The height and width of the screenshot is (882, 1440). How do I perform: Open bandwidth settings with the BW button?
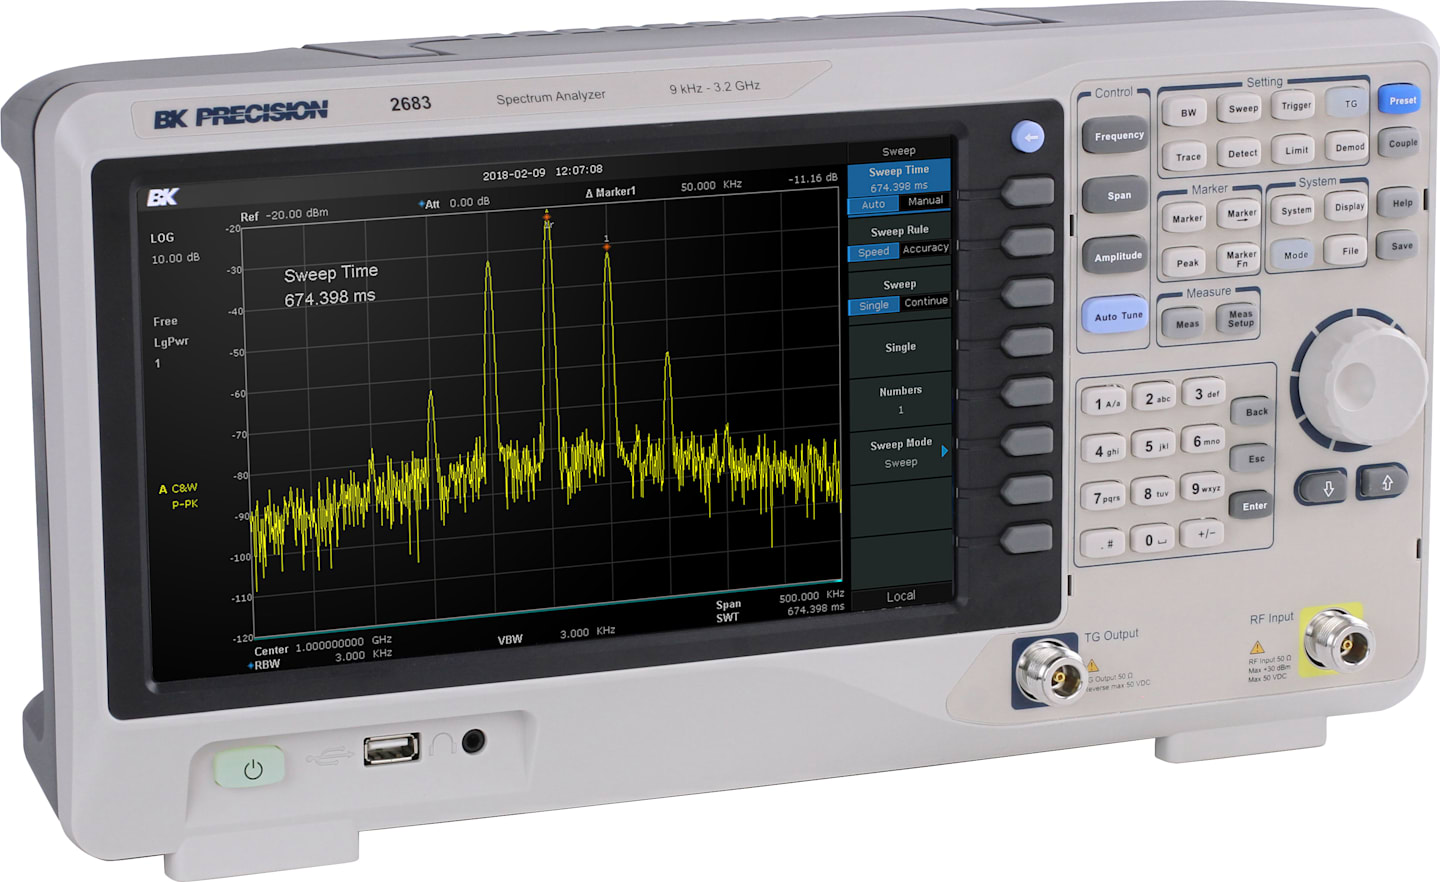(x=1186, y=112)
